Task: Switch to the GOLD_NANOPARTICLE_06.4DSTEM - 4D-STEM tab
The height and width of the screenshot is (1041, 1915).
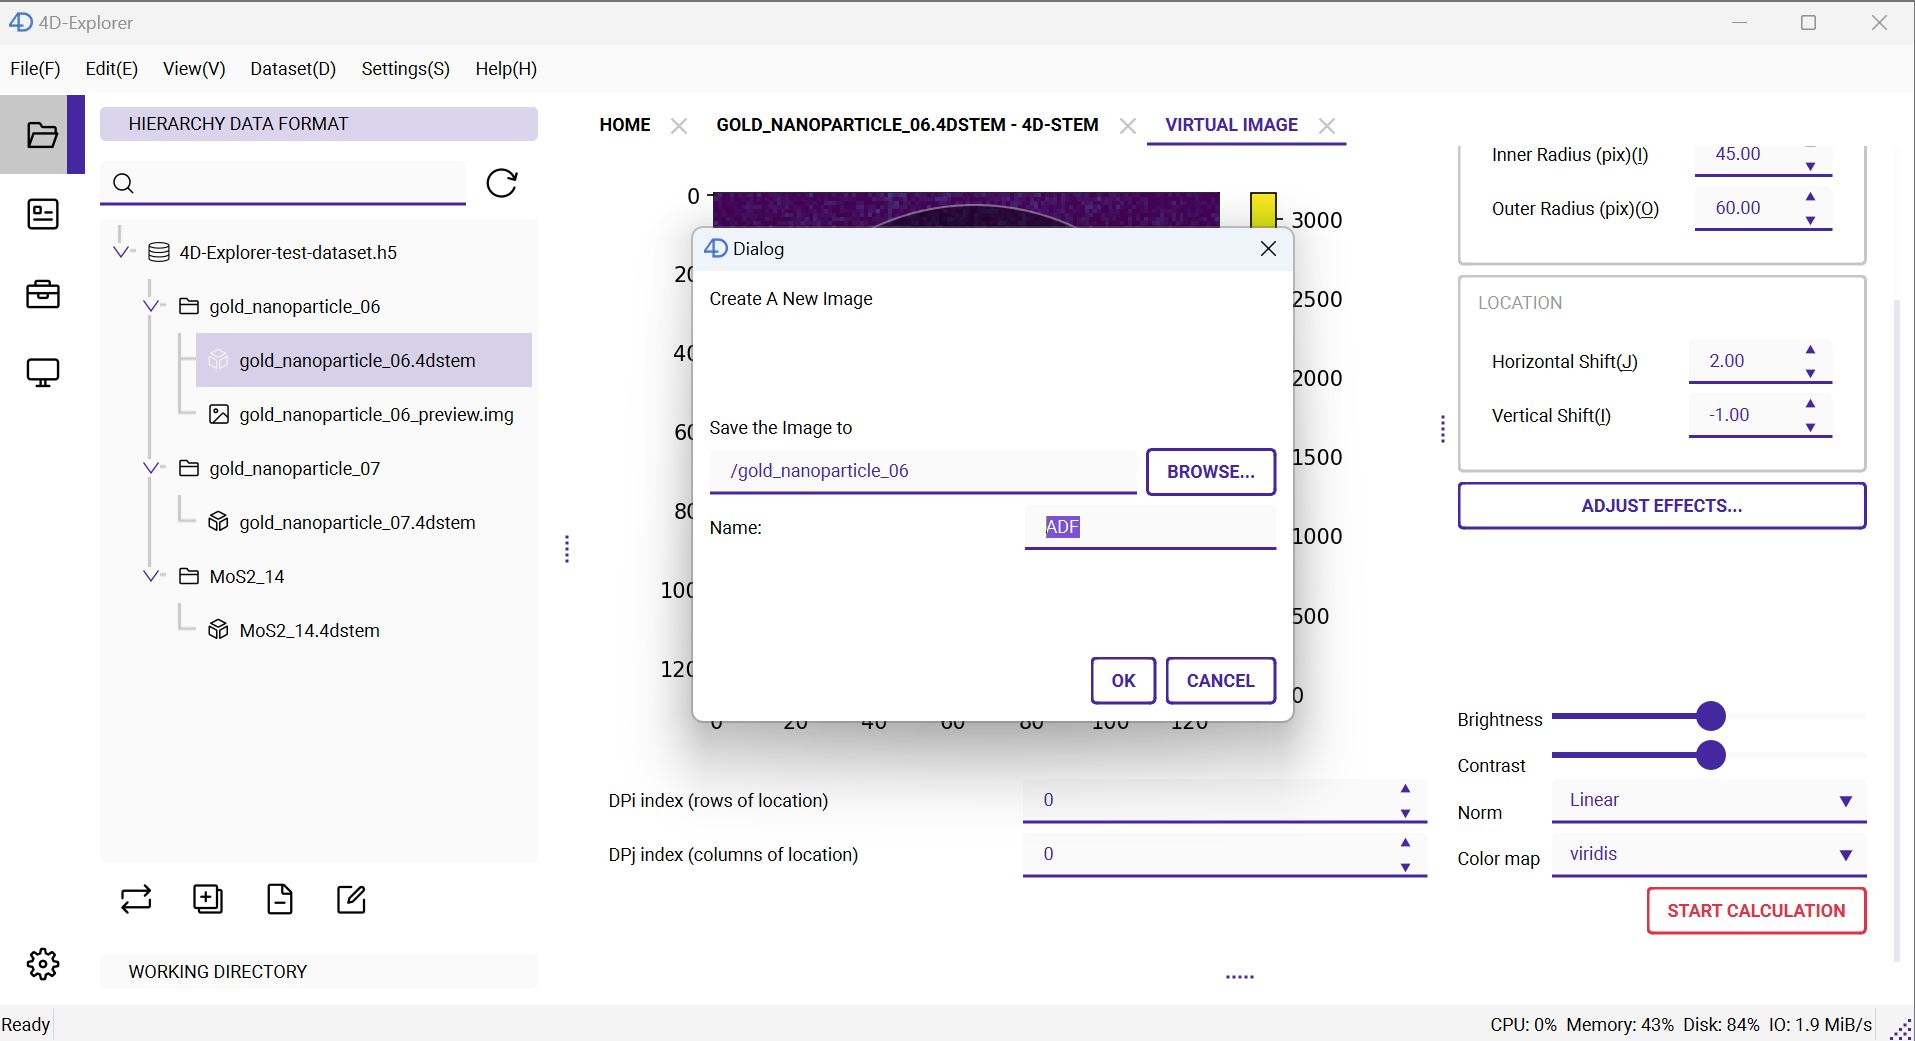Action: click(x=907, y=125)
